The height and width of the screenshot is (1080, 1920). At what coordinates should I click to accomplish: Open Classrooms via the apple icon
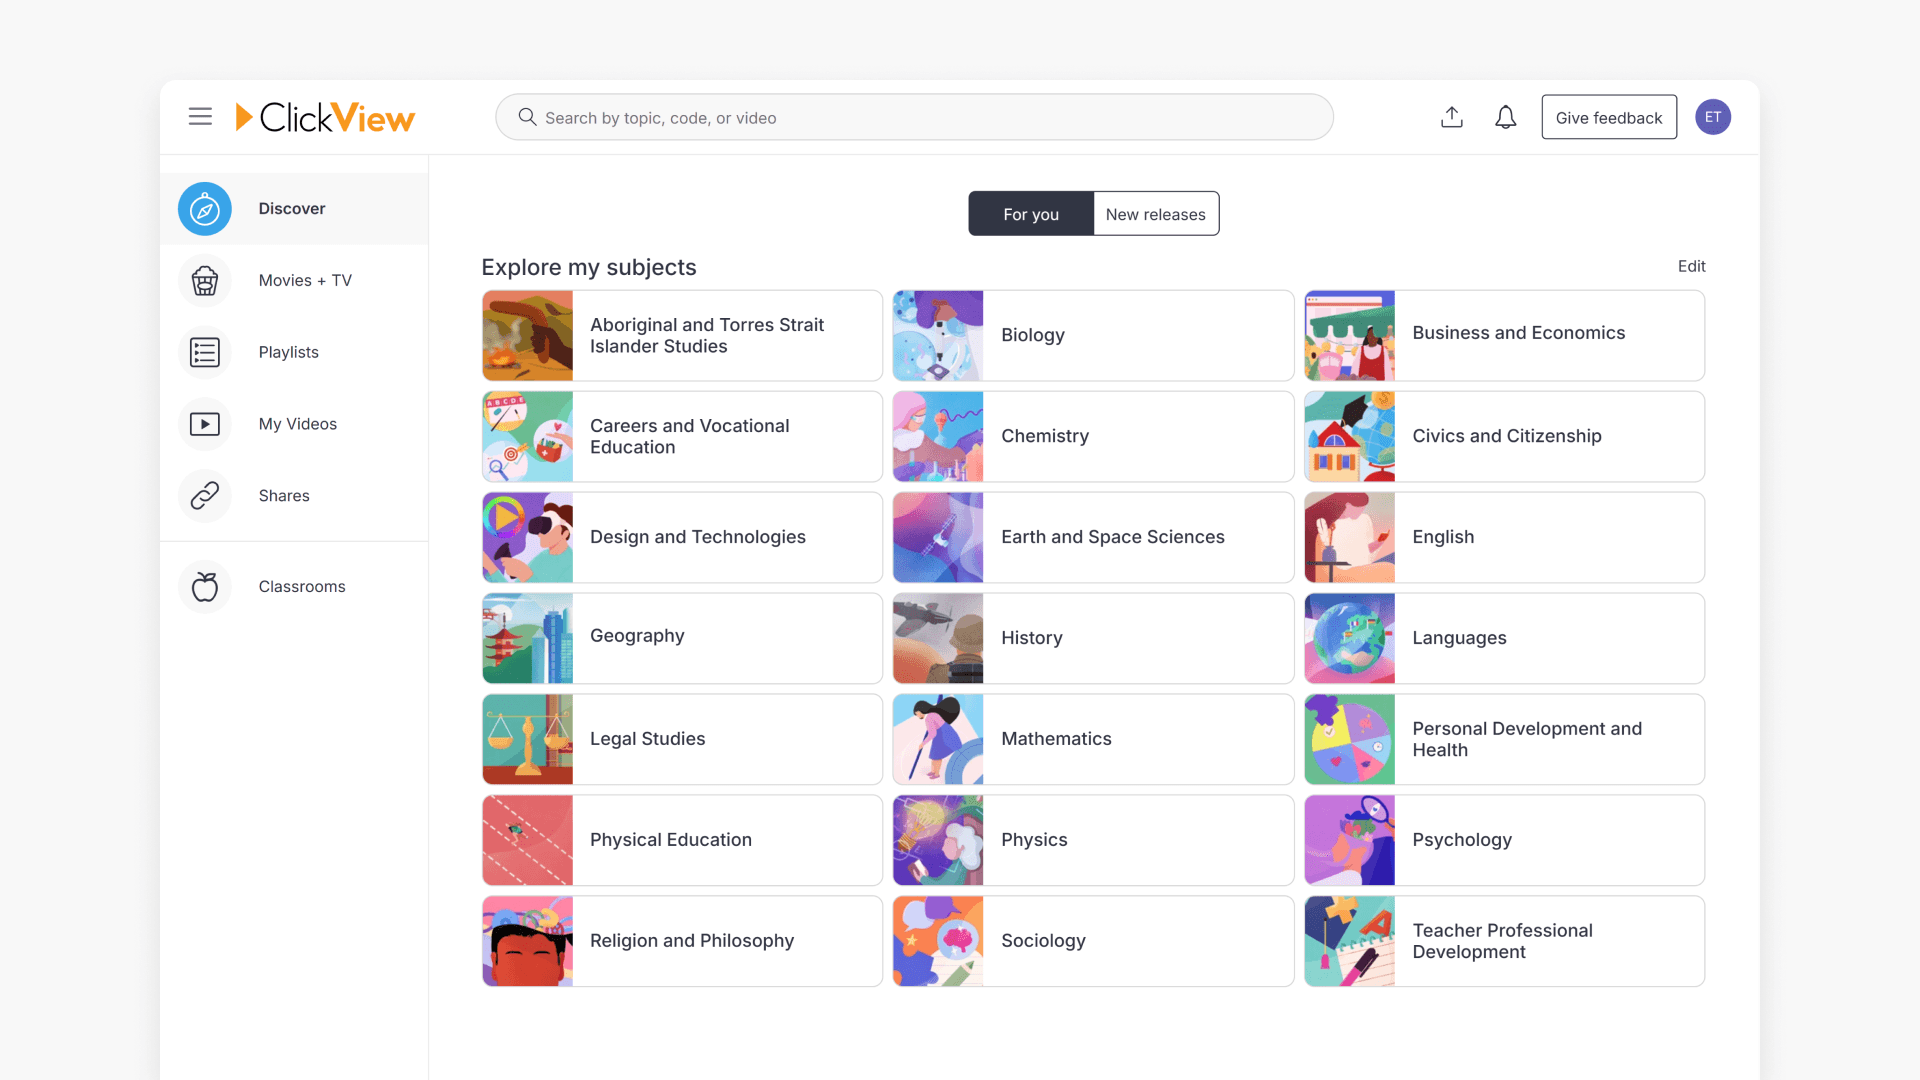[204, 587]
